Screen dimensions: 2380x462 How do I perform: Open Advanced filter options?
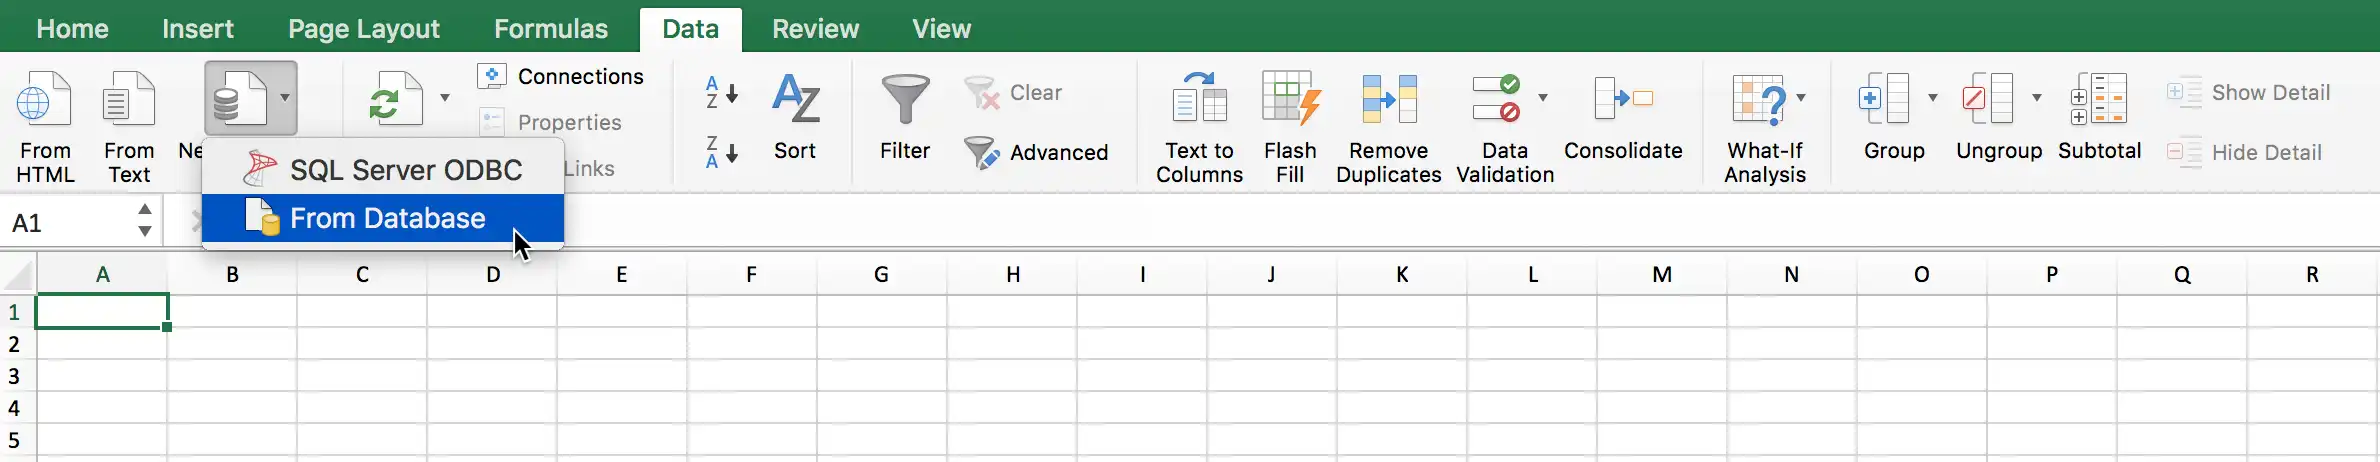[1037, 152]
